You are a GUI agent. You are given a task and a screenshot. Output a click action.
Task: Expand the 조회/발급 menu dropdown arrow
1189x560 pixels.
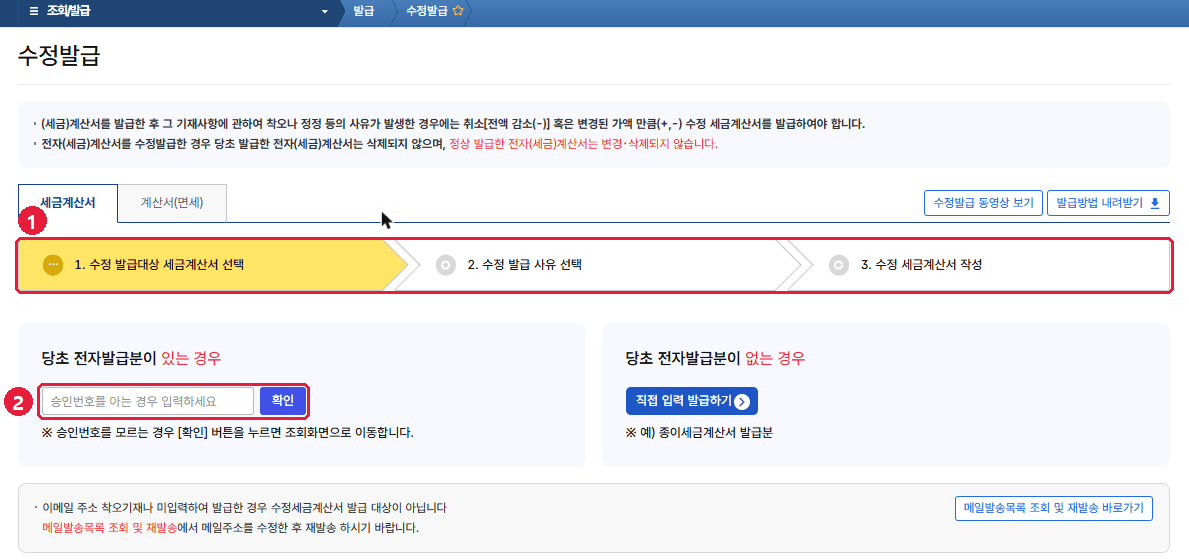click(x=325, y=12)
